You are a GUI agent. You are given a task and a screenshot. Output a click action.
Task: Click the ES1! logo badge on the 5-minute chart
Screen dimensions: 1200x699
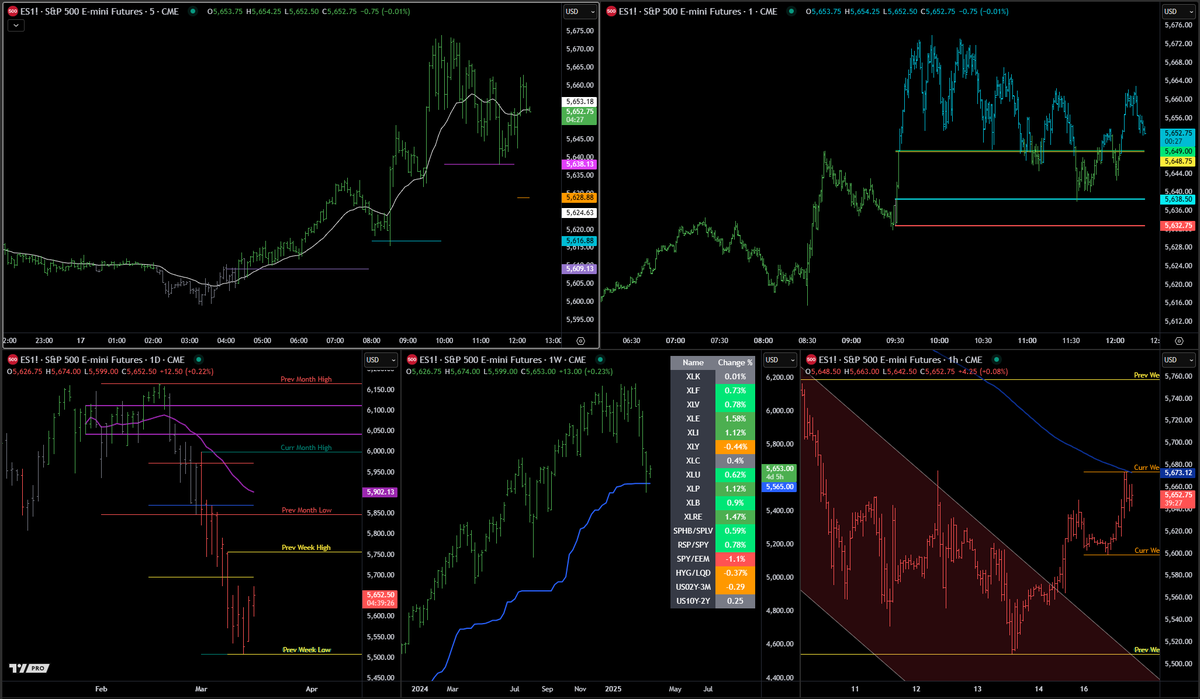(x=13, y=11)
